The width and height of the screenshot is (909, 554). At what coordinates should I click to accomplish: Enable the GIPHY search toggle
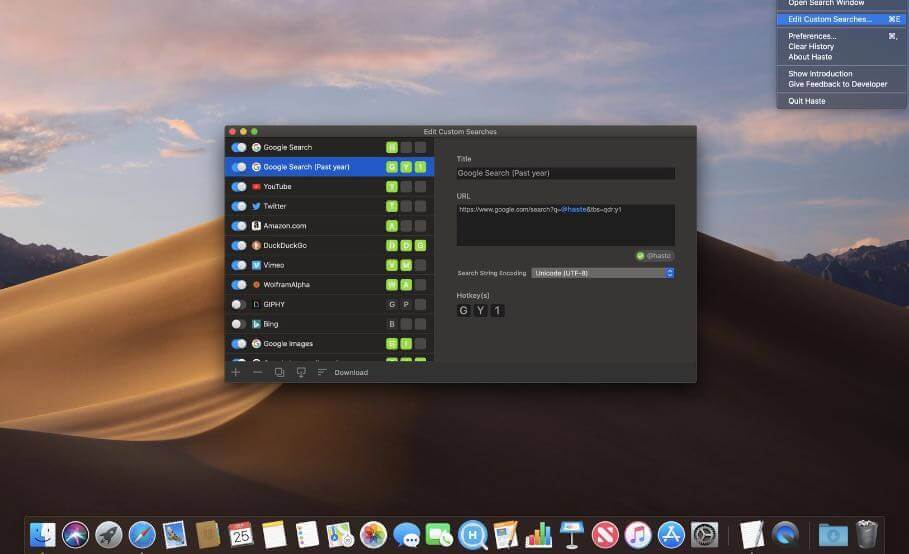[x=239, y=304]
